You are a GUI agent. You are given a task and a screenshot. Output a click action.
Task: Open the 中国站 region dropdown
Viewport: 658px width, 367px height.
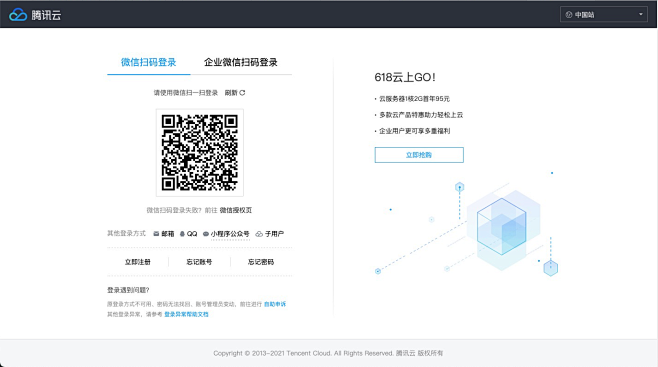(x=603, y=15)
